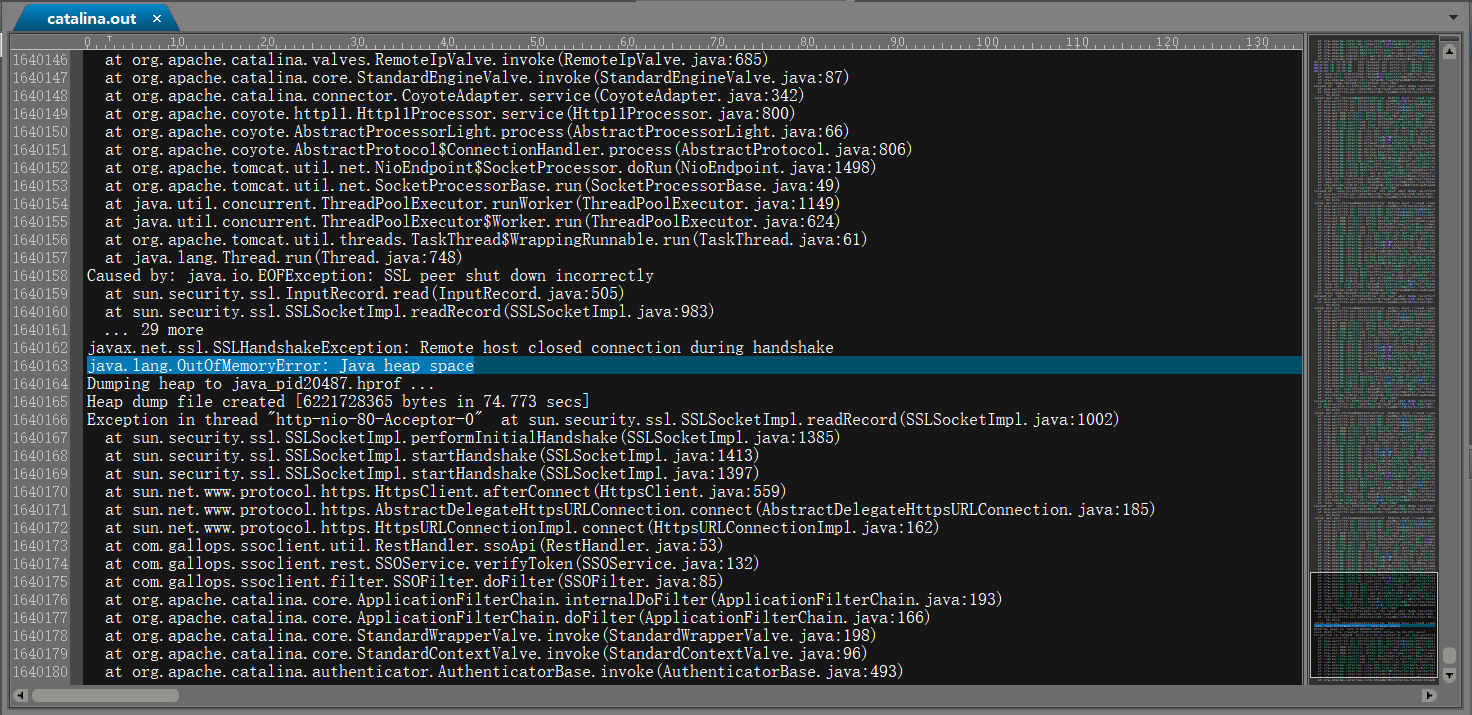Click the 'StandardContextValve.invoke' stack trace line

click(x=486, y=654)
